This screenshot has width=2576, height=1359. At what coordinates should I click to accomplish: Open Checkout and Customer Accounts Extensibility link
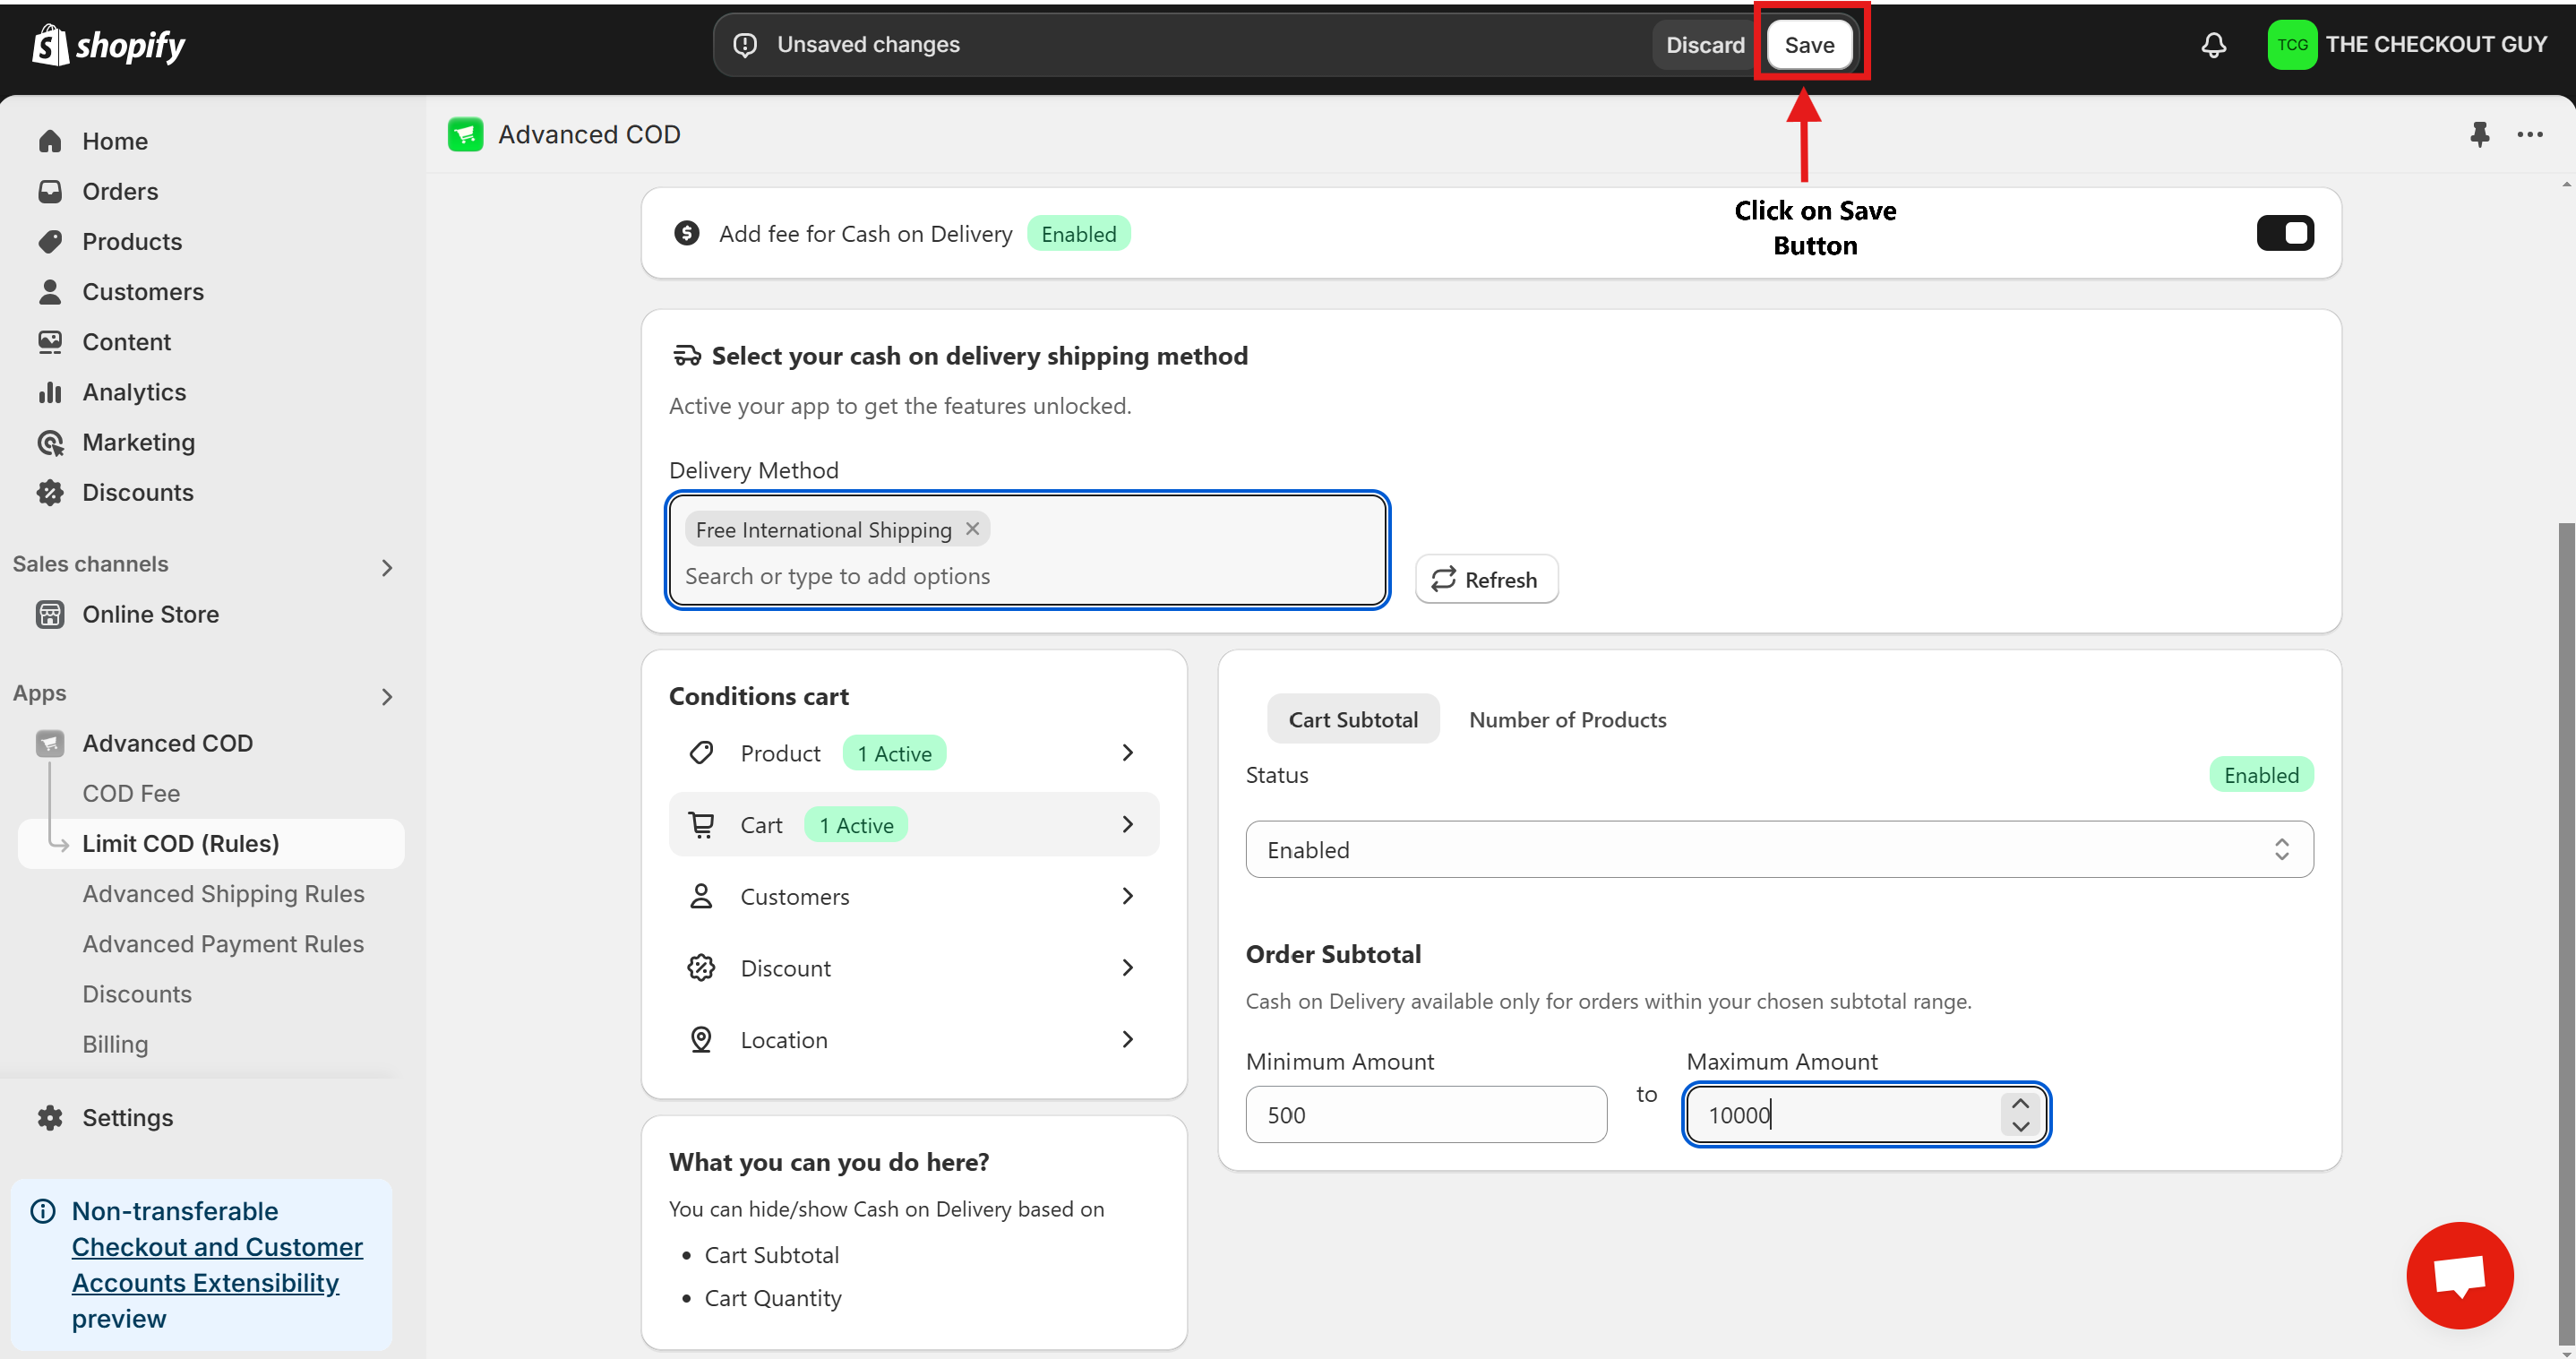click(217, 1265)
